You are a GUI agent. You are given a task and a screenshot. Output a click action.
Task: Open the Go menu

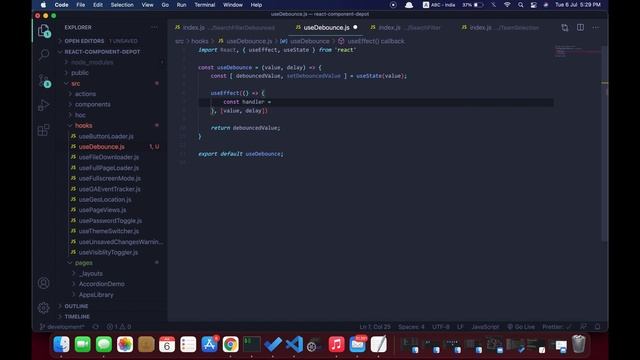point(165,5)
